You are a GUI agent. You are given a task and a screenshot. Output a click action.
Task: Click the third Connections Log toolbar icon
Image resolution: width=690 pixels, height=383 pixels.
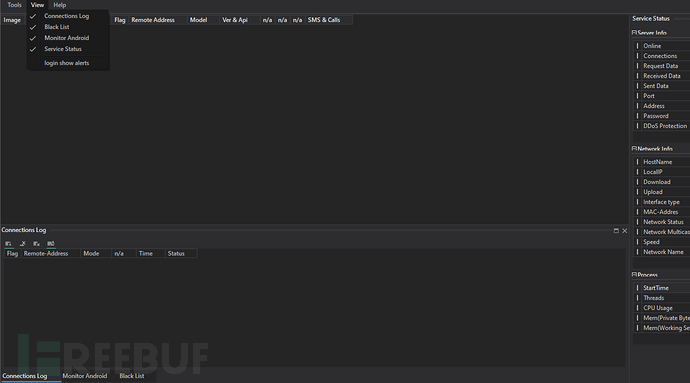pyautogui.click(x=37, y=243)
